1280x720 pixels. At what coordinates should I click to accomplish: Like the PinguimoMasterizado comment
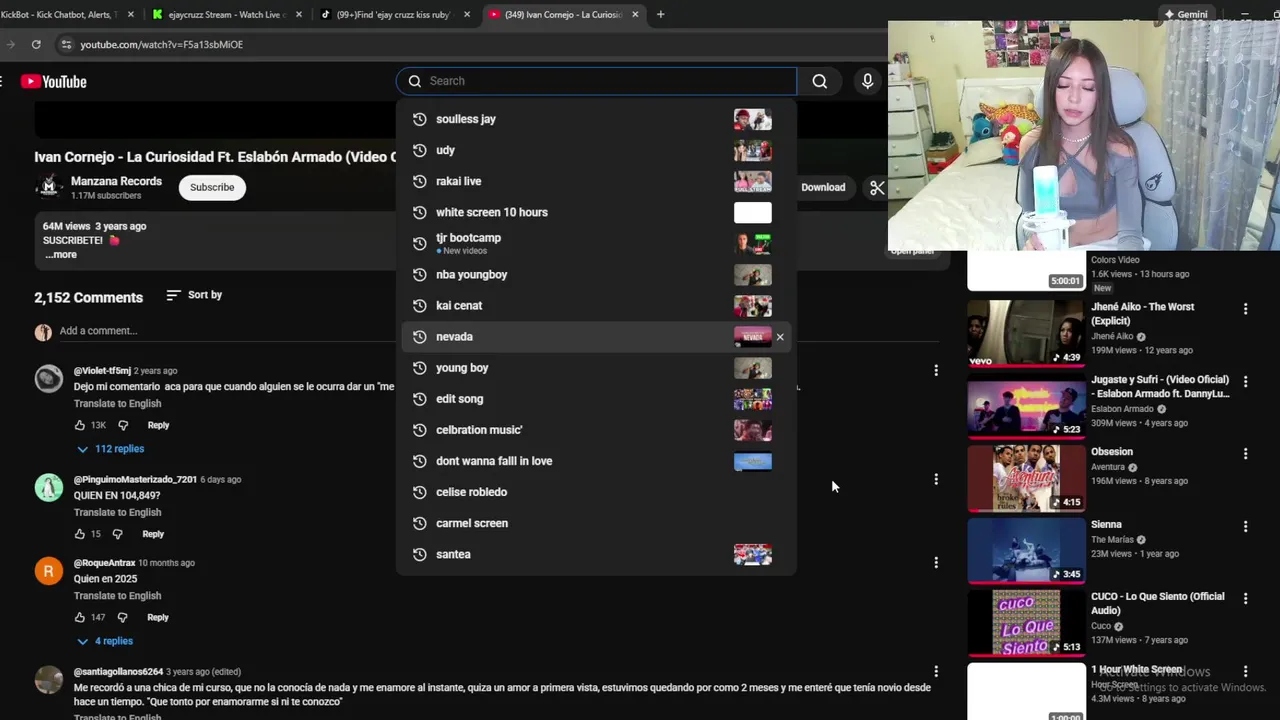(80, 534)
